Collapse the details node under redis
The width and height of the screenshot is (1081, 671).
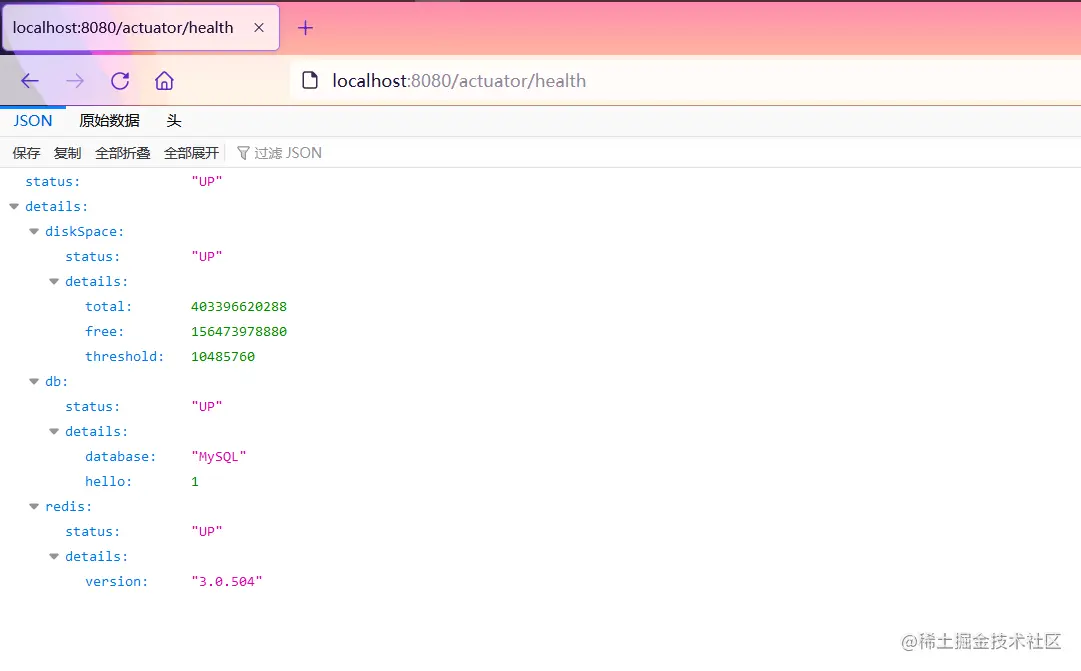54,557
